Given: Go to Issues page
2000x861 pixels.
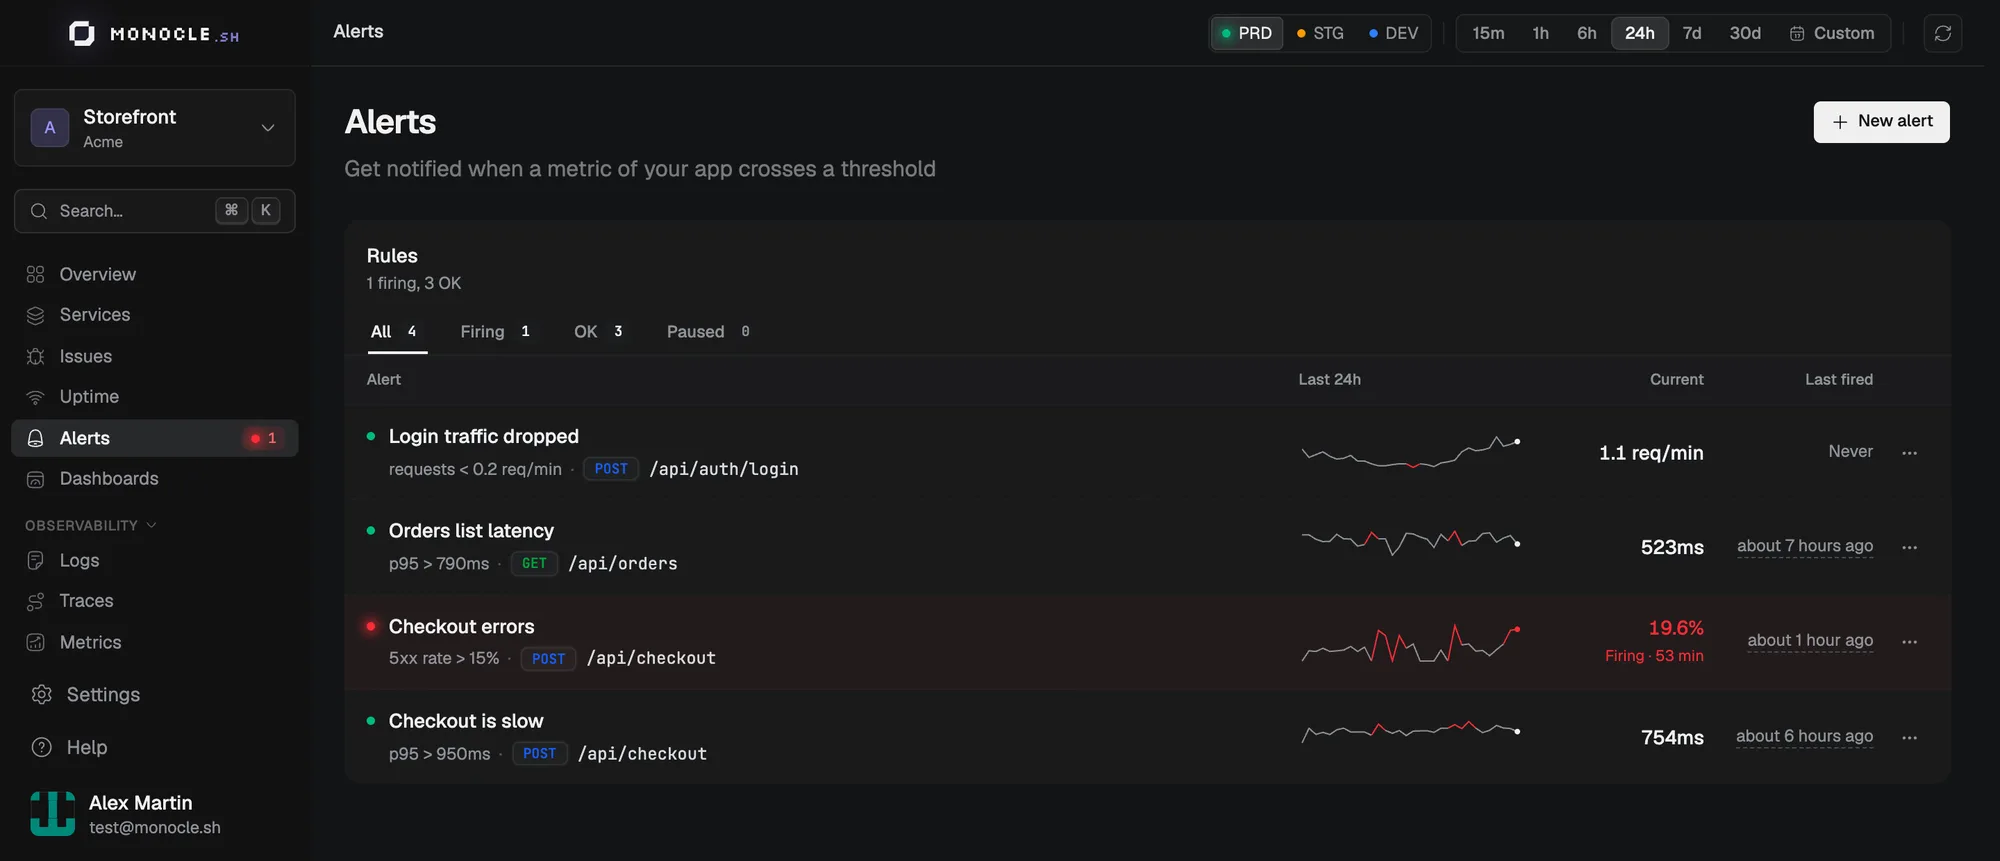Looking at the screenshot, I should (155, 356).
